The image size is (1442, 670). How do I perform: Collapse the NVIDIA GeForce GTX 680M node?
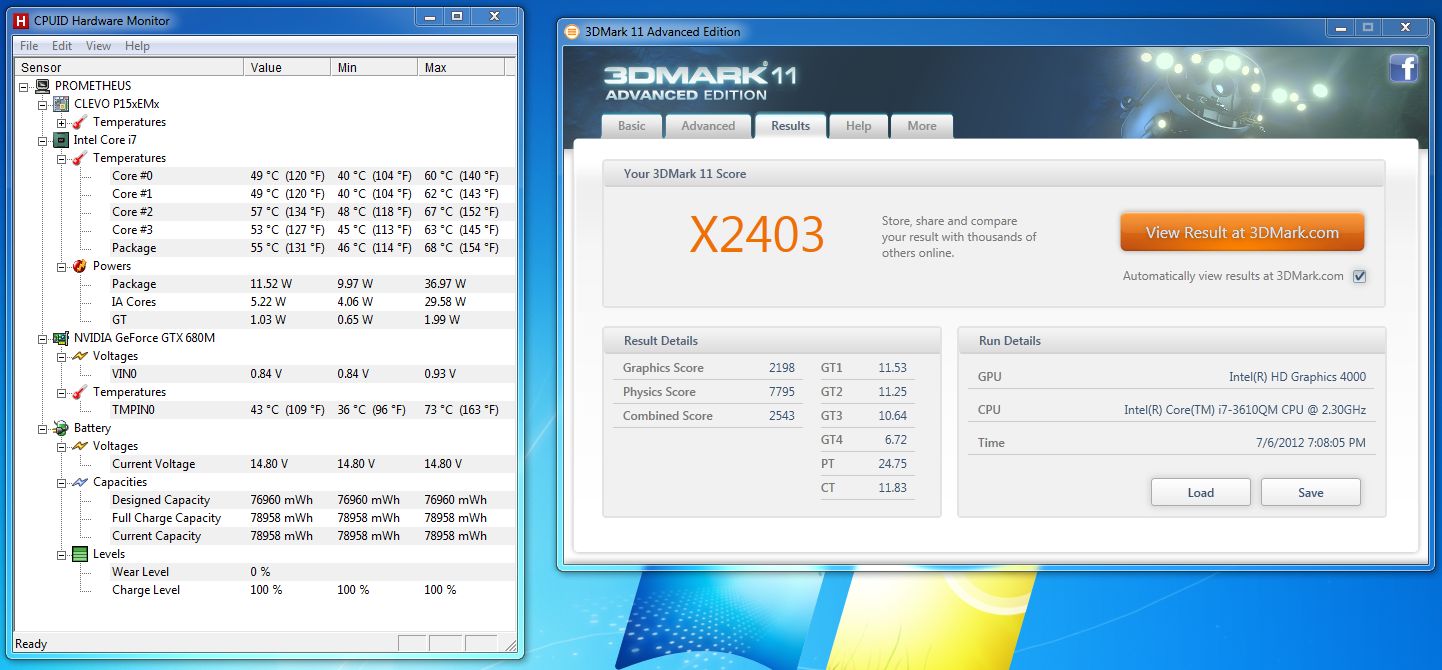pyautogui.click(x=43, y=338)
